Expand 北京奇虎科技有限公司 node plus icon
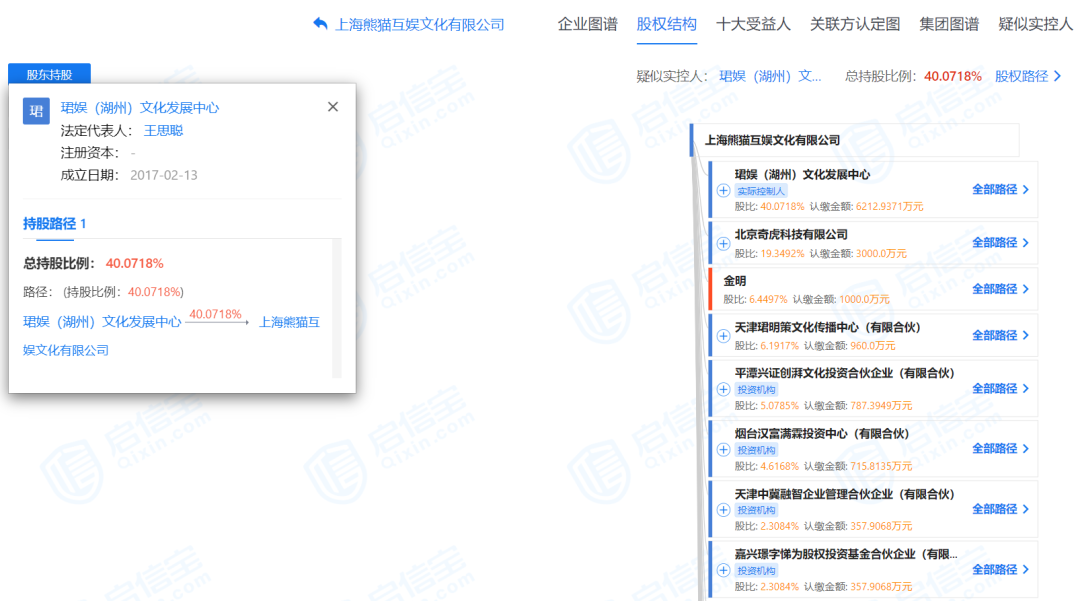This screenshot has height=601, width=1080. 723,243
